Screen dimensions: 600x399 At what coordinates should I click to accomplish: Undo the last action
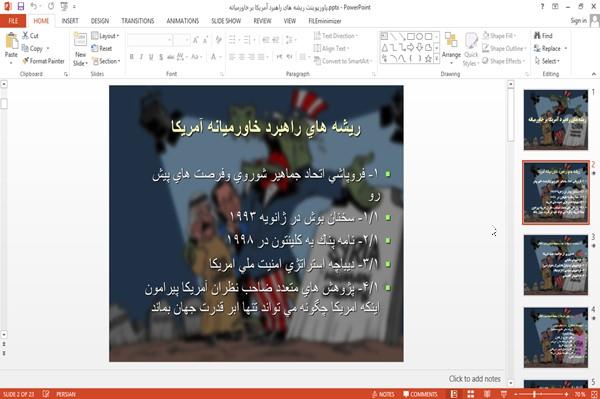[34, 7]
